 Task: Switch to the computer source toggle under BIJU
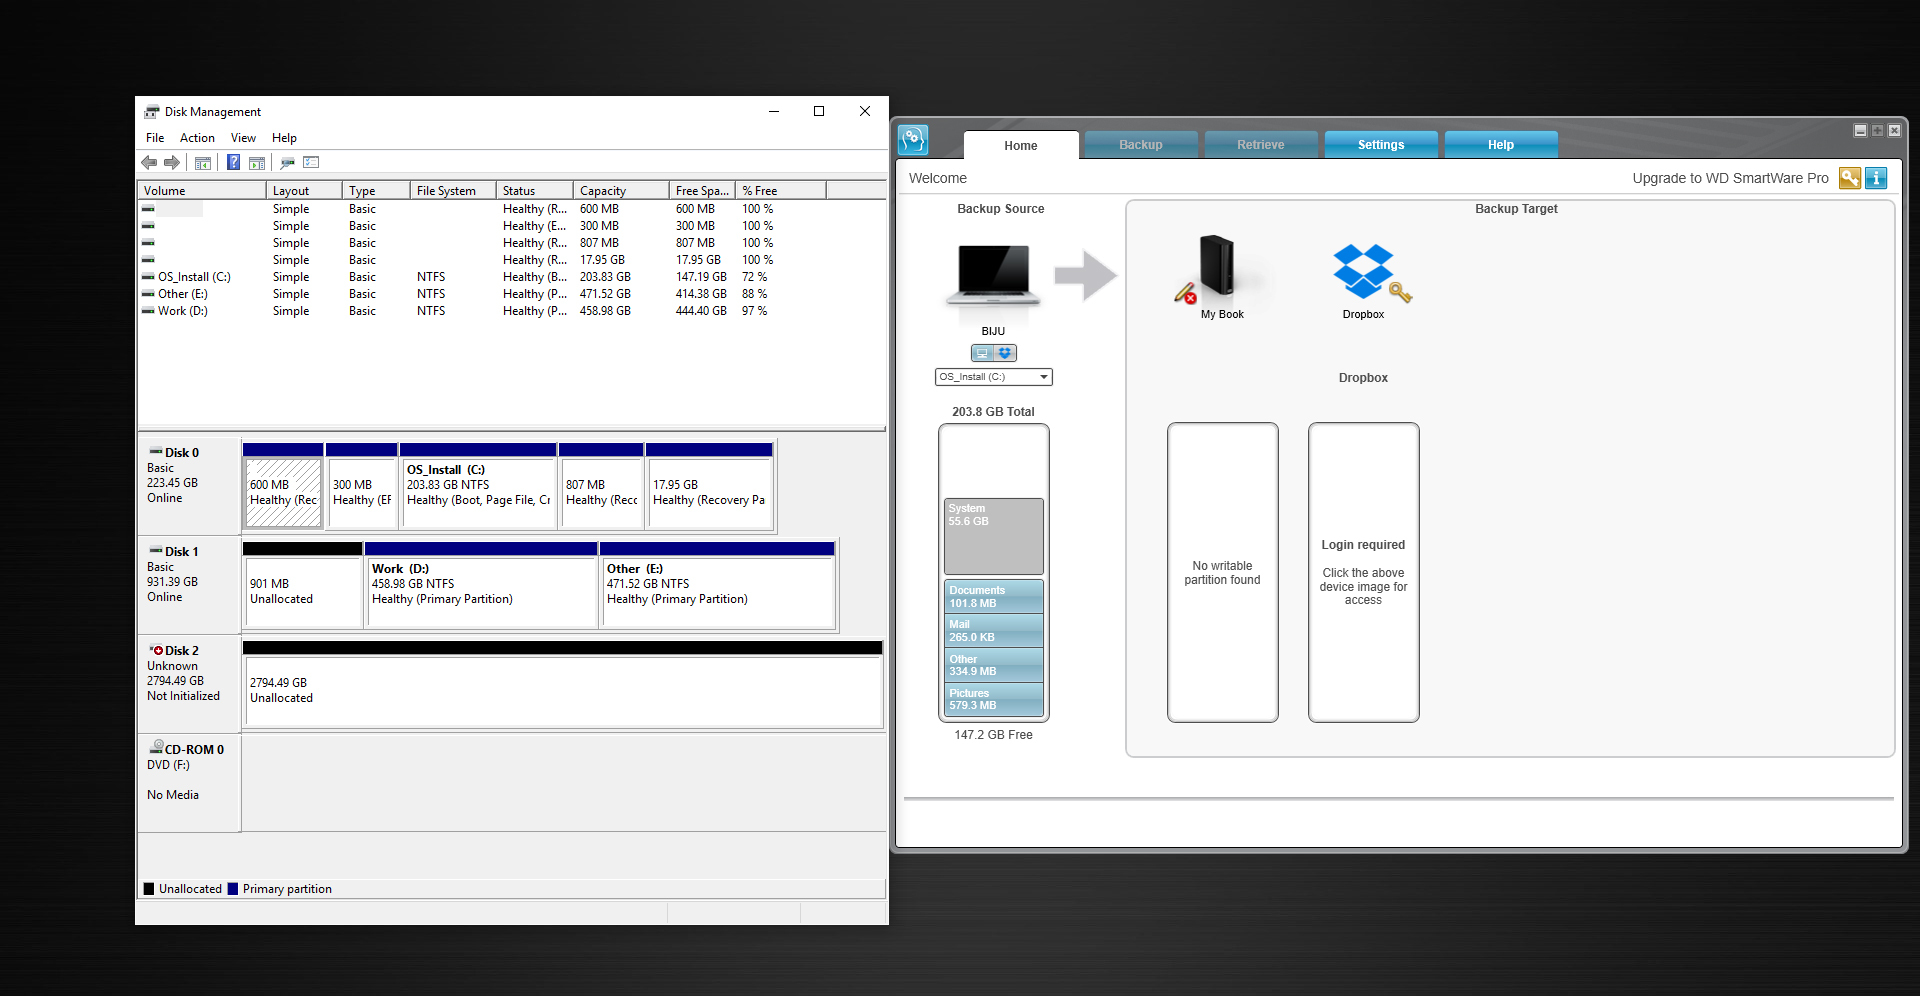coord(982,353)
